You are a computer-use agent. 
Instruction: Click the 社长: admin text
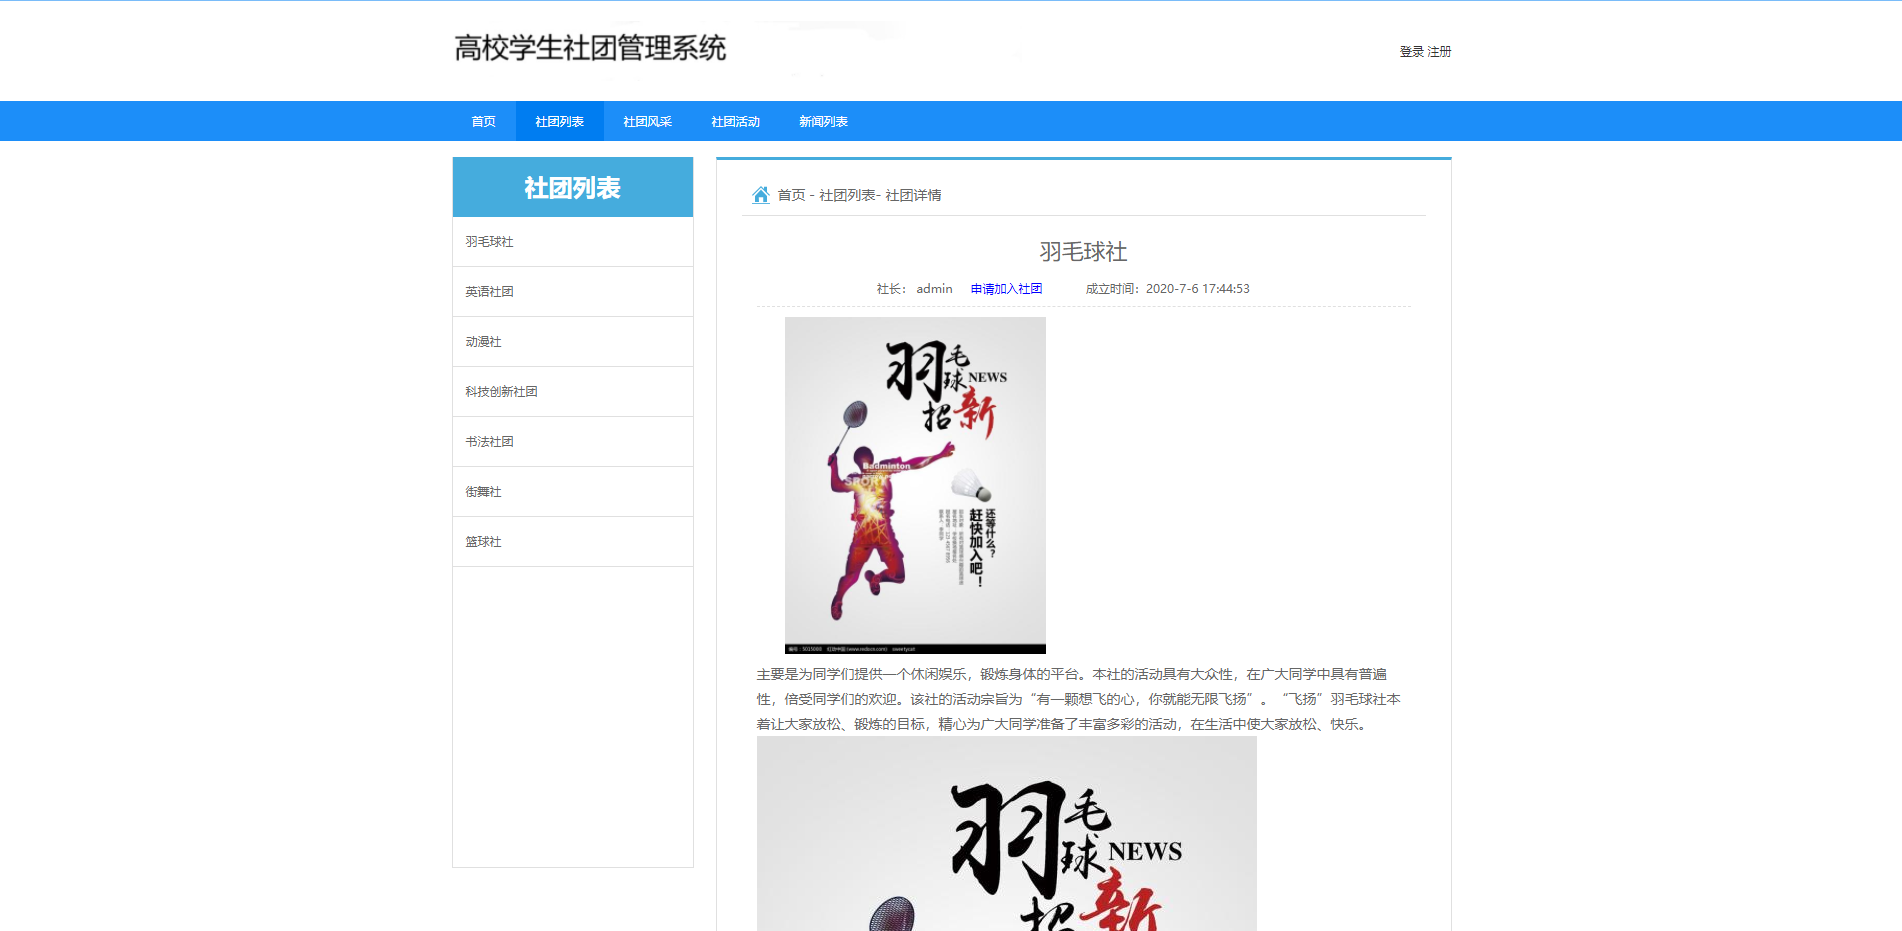click(x=914, y=289)
